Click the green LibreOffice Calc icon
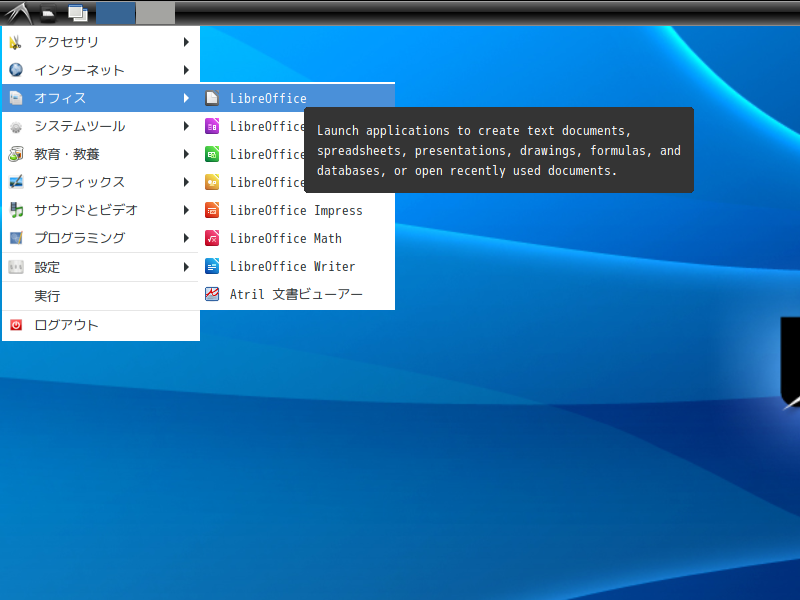This screenshot has height=600, width=800. [212, 154]
